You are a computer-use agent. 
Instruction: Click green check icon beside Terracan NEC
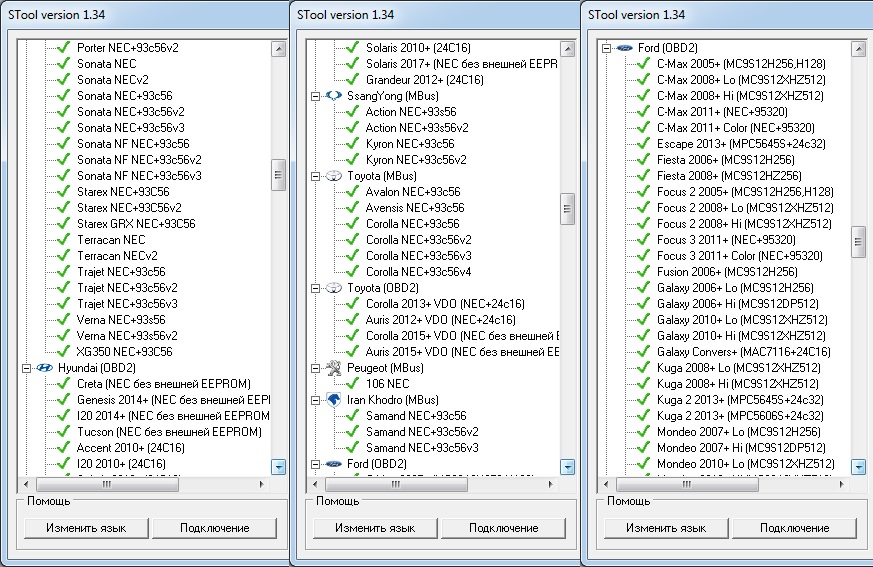[63, 240]
